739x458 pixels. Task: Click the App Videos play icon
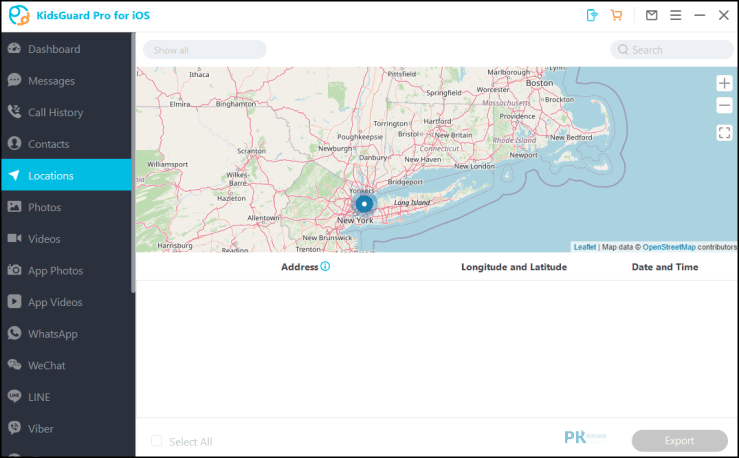pos(14,302)
